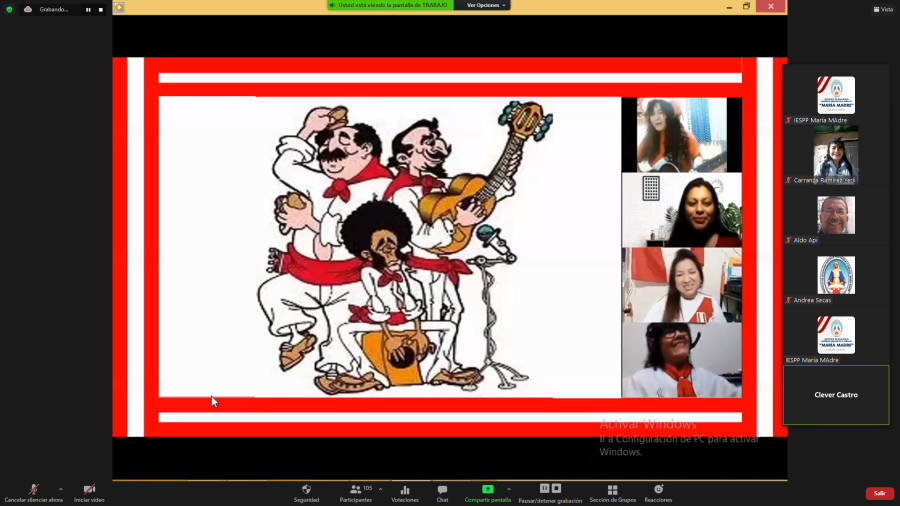Image resolution: width=900 pixels, height=506 pixels.
Task: Unmute microphone with Cancelar silenciar ahora
Action: click(x=33, y=490)
